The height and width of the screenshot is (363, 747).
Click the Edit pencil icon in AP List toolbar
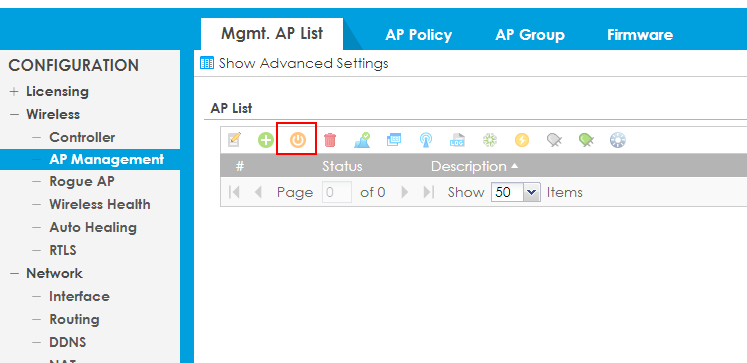234,140
